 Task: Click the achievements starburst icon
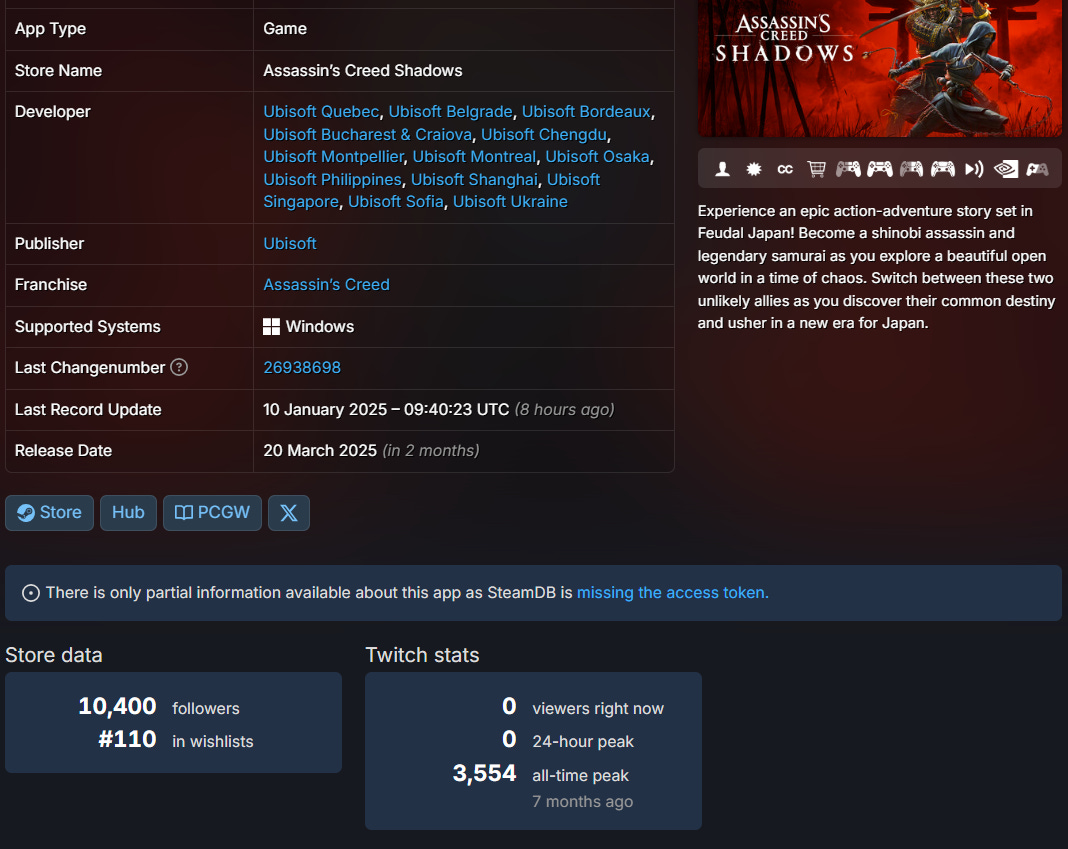(753, 169)
